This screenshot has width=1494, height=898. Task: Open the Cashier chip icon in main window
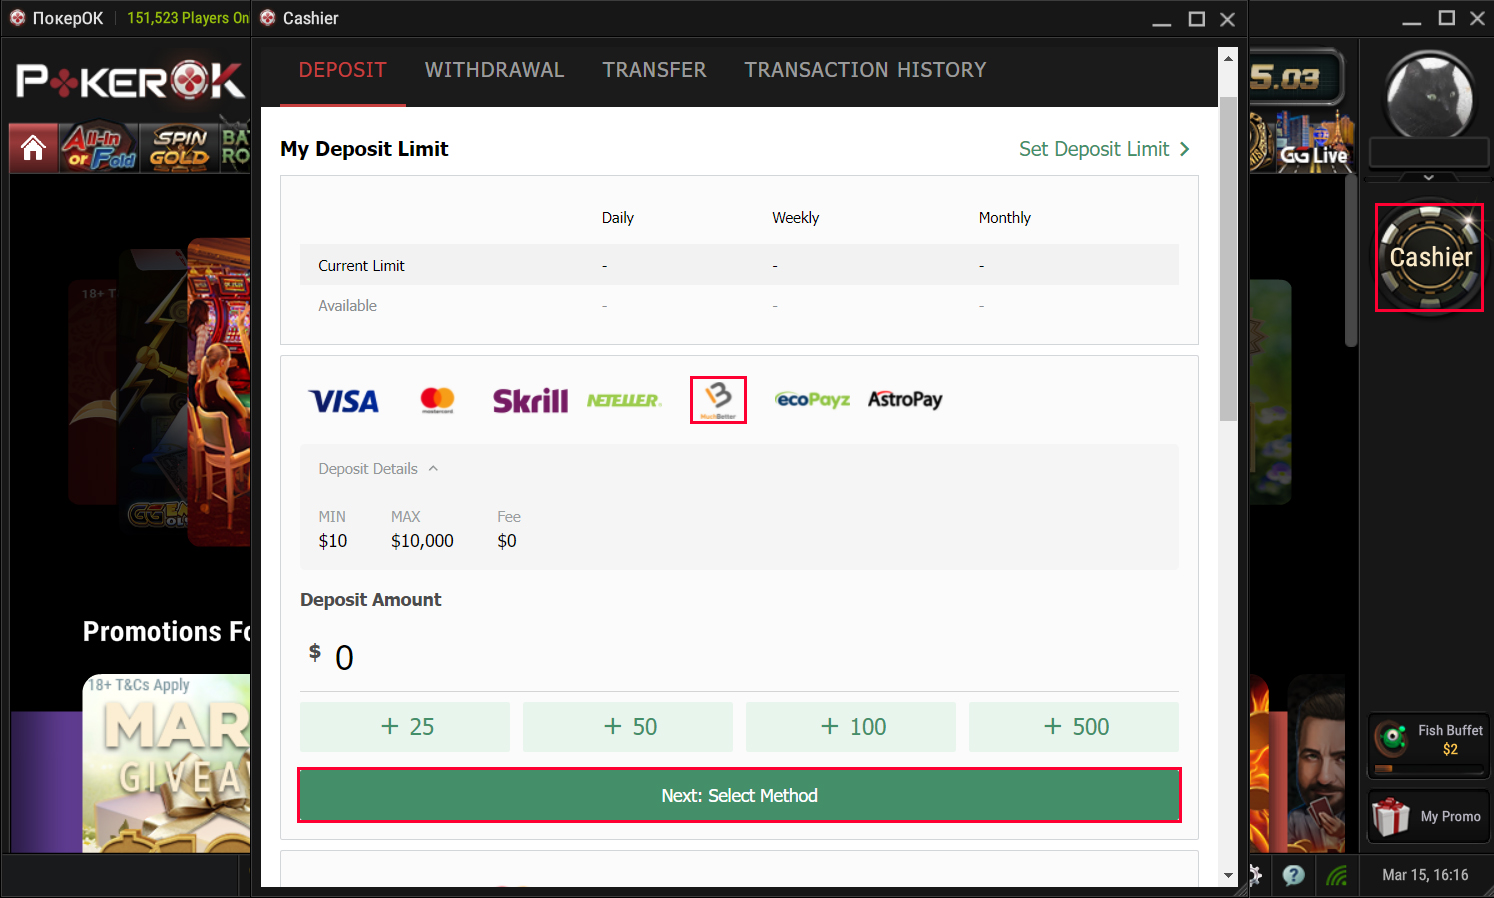tap(1429, 258)
